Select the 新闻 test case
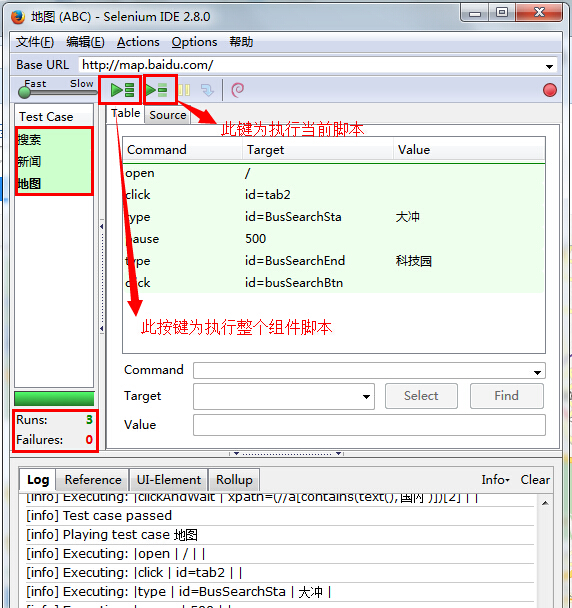Viewport: 572px width, 608px height. pyautogui.click(x=54, y=161)
